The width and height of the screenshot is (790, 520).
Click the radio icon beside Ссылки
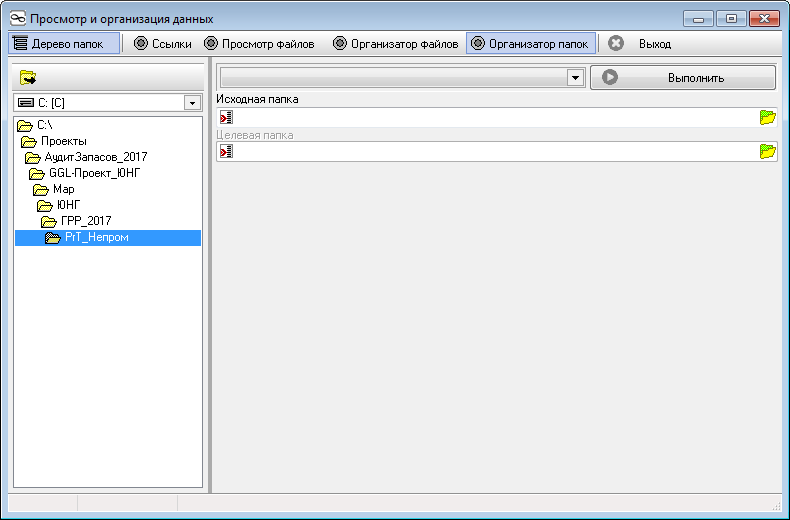pos(141,43)
